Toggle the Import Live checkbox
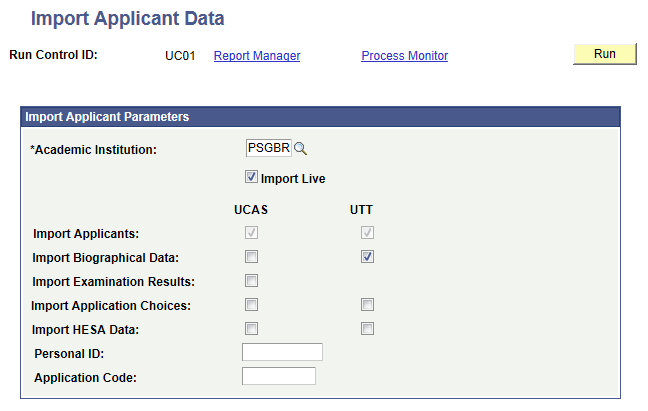Screen dimensions: 648x411 [x=251, y=178]
